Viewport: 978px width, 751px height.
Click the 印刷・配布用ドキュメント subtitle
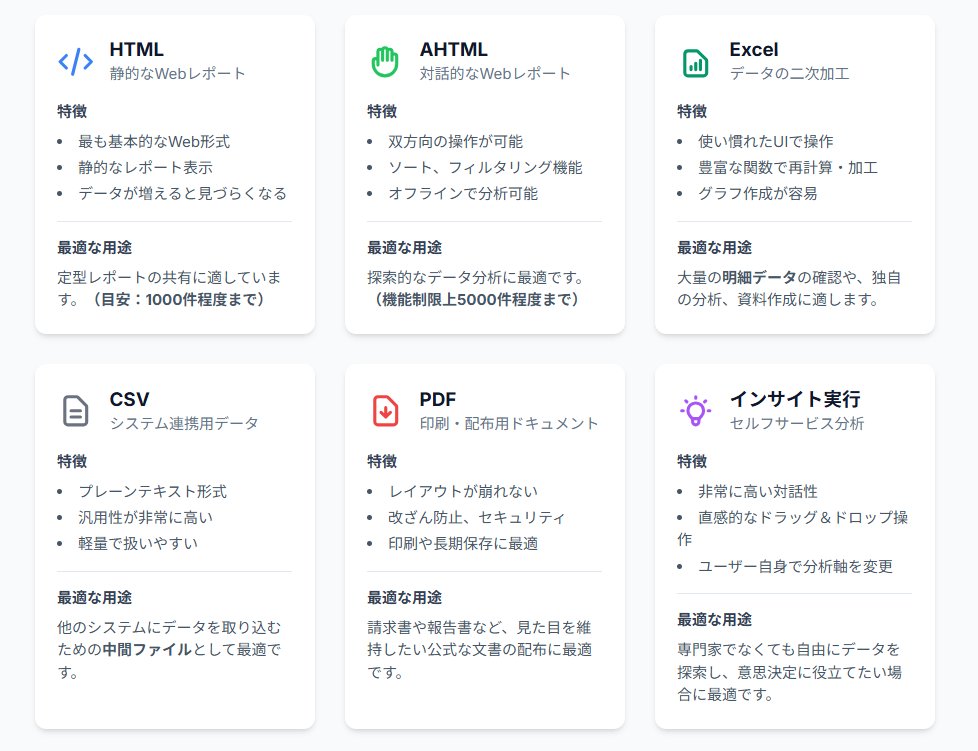coord(509,423)
